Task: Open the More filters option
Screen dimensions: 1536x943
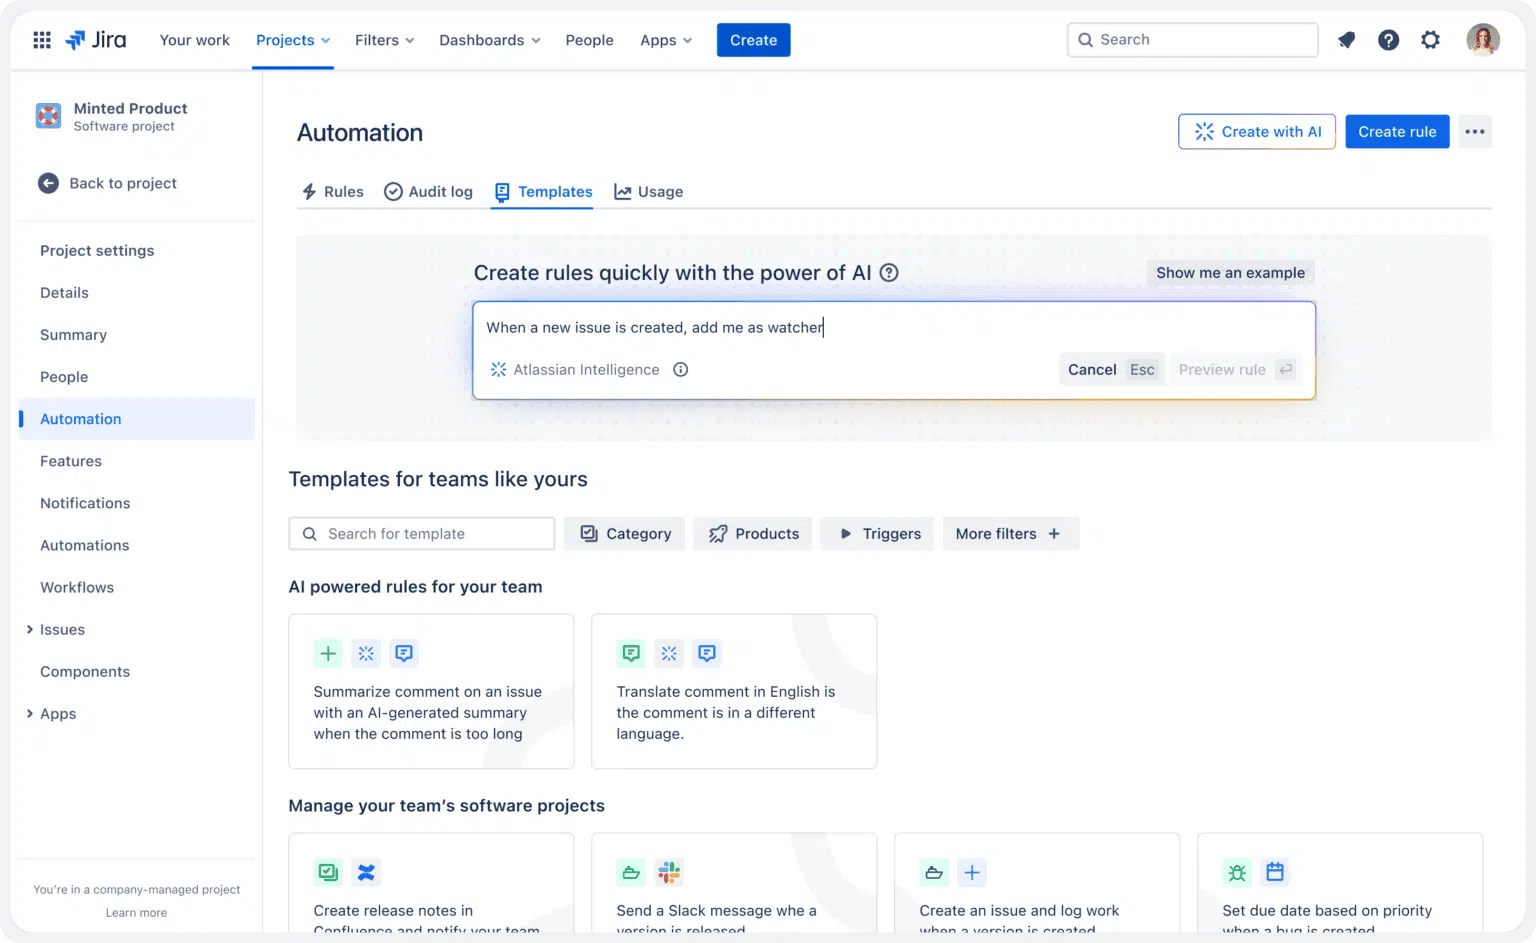Action: [1011, 534]
